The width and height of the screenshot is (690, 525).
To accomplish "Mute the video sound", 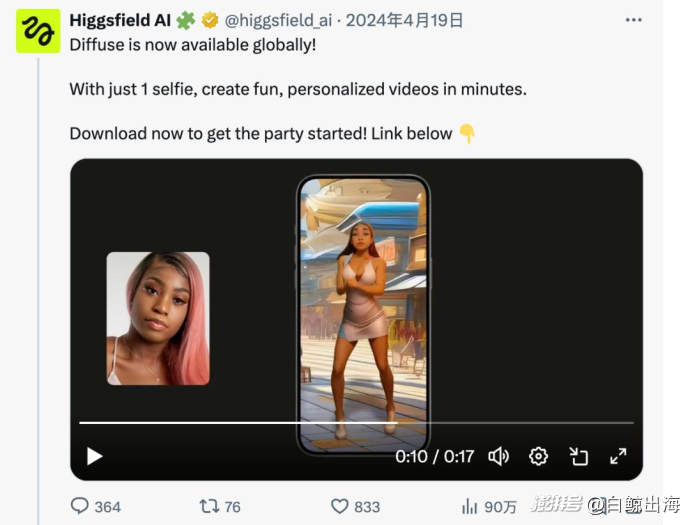I will pyautogui.click(x=498, y=456).
